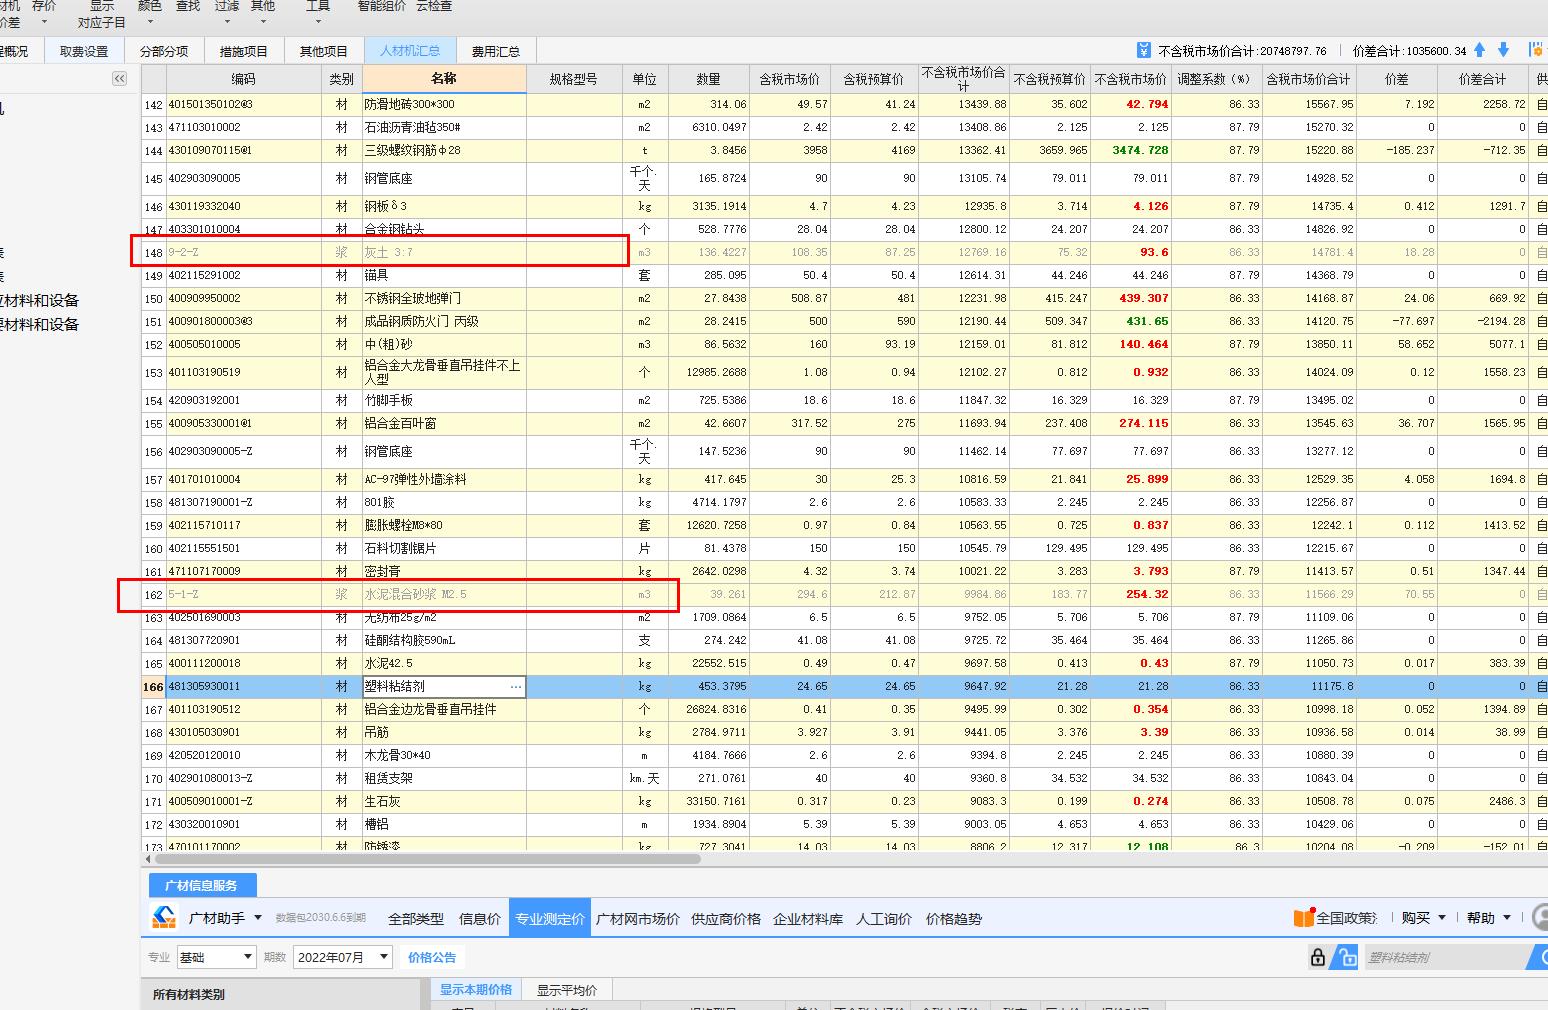This screenshot has width=1548, height=1010.
Task: Switch to the 费用汇总 tab
Action: 496,51
